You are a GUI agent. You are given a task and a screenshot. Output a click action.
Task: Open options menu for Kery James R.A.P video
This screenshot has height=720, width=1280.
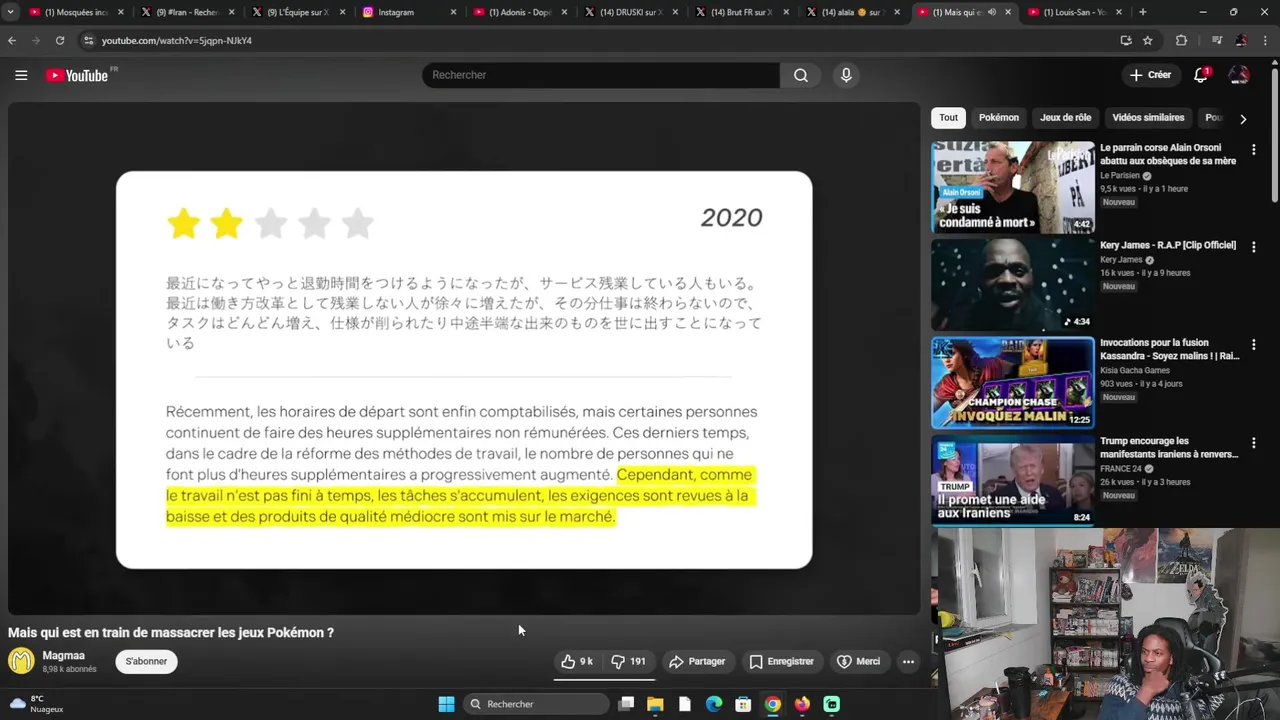1253,247
